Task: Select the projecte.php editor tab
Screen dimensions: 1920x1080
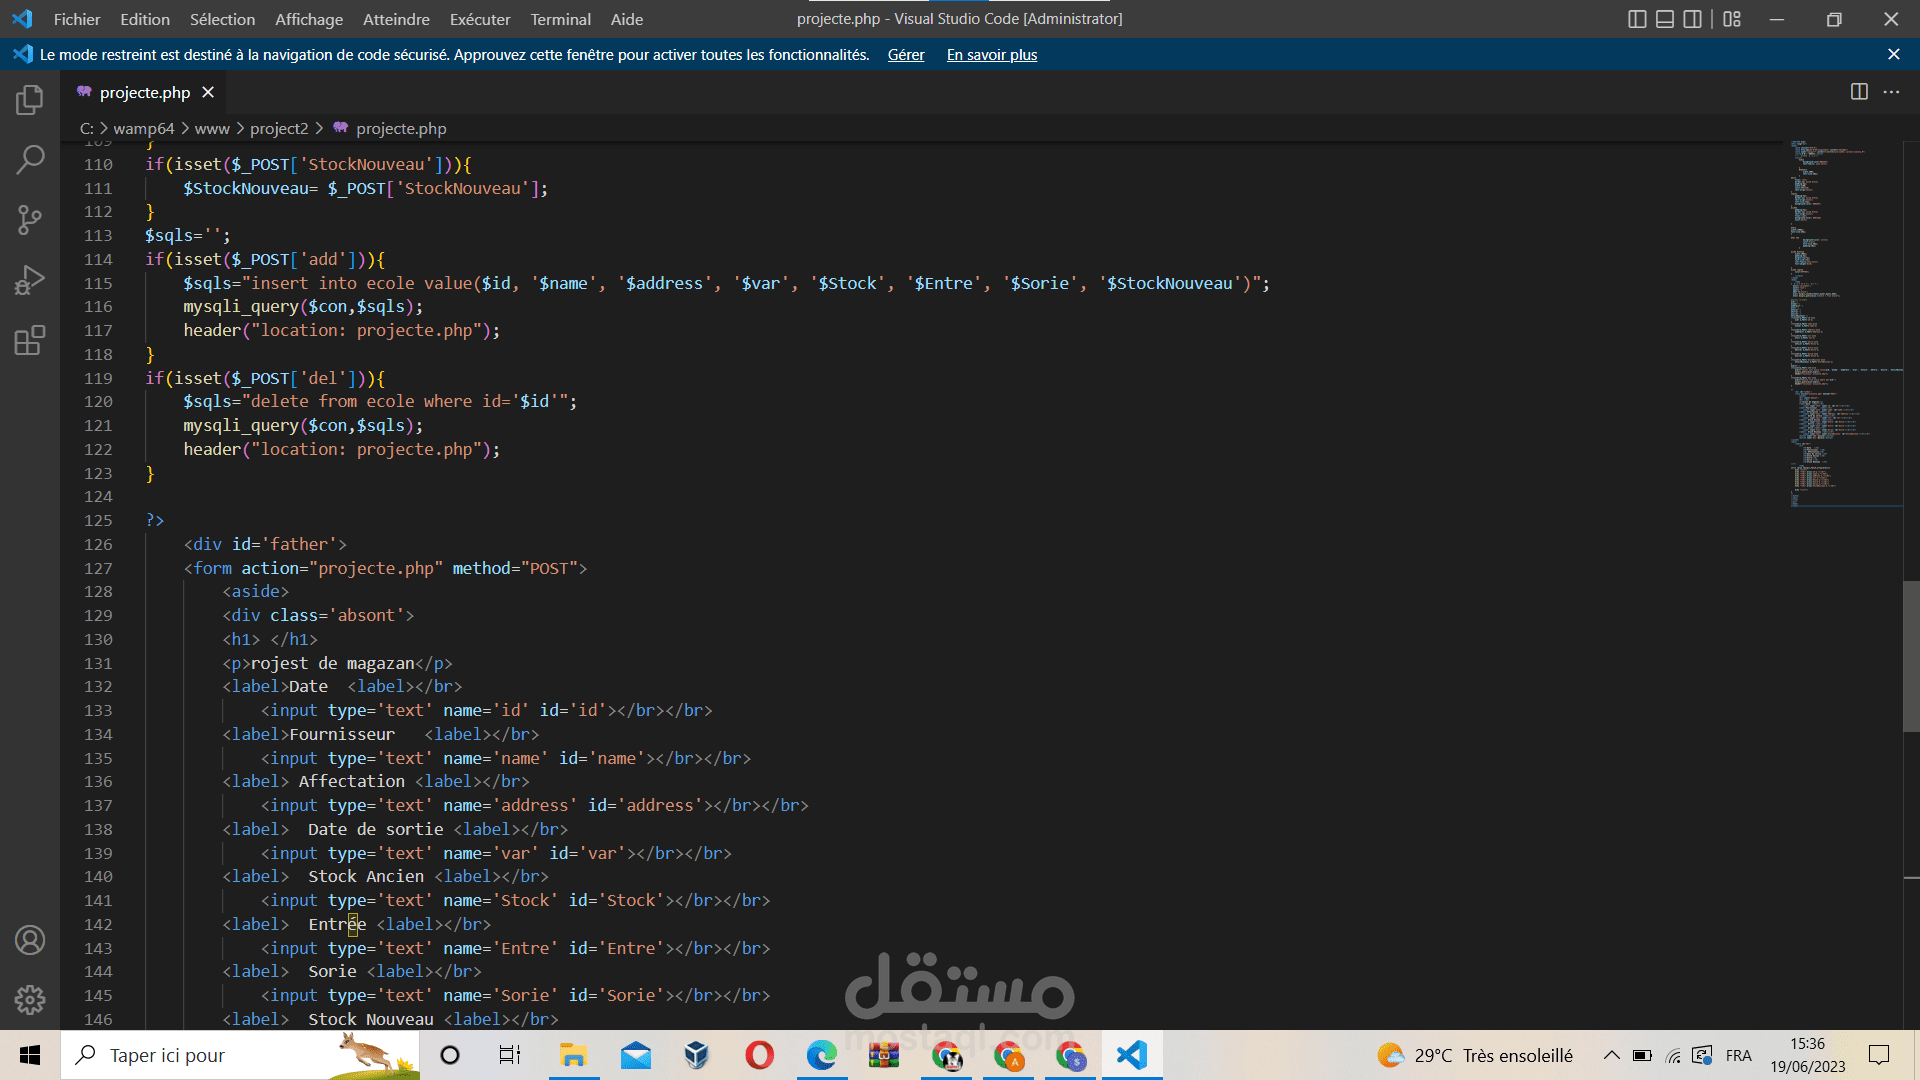Action: (145, 92)
